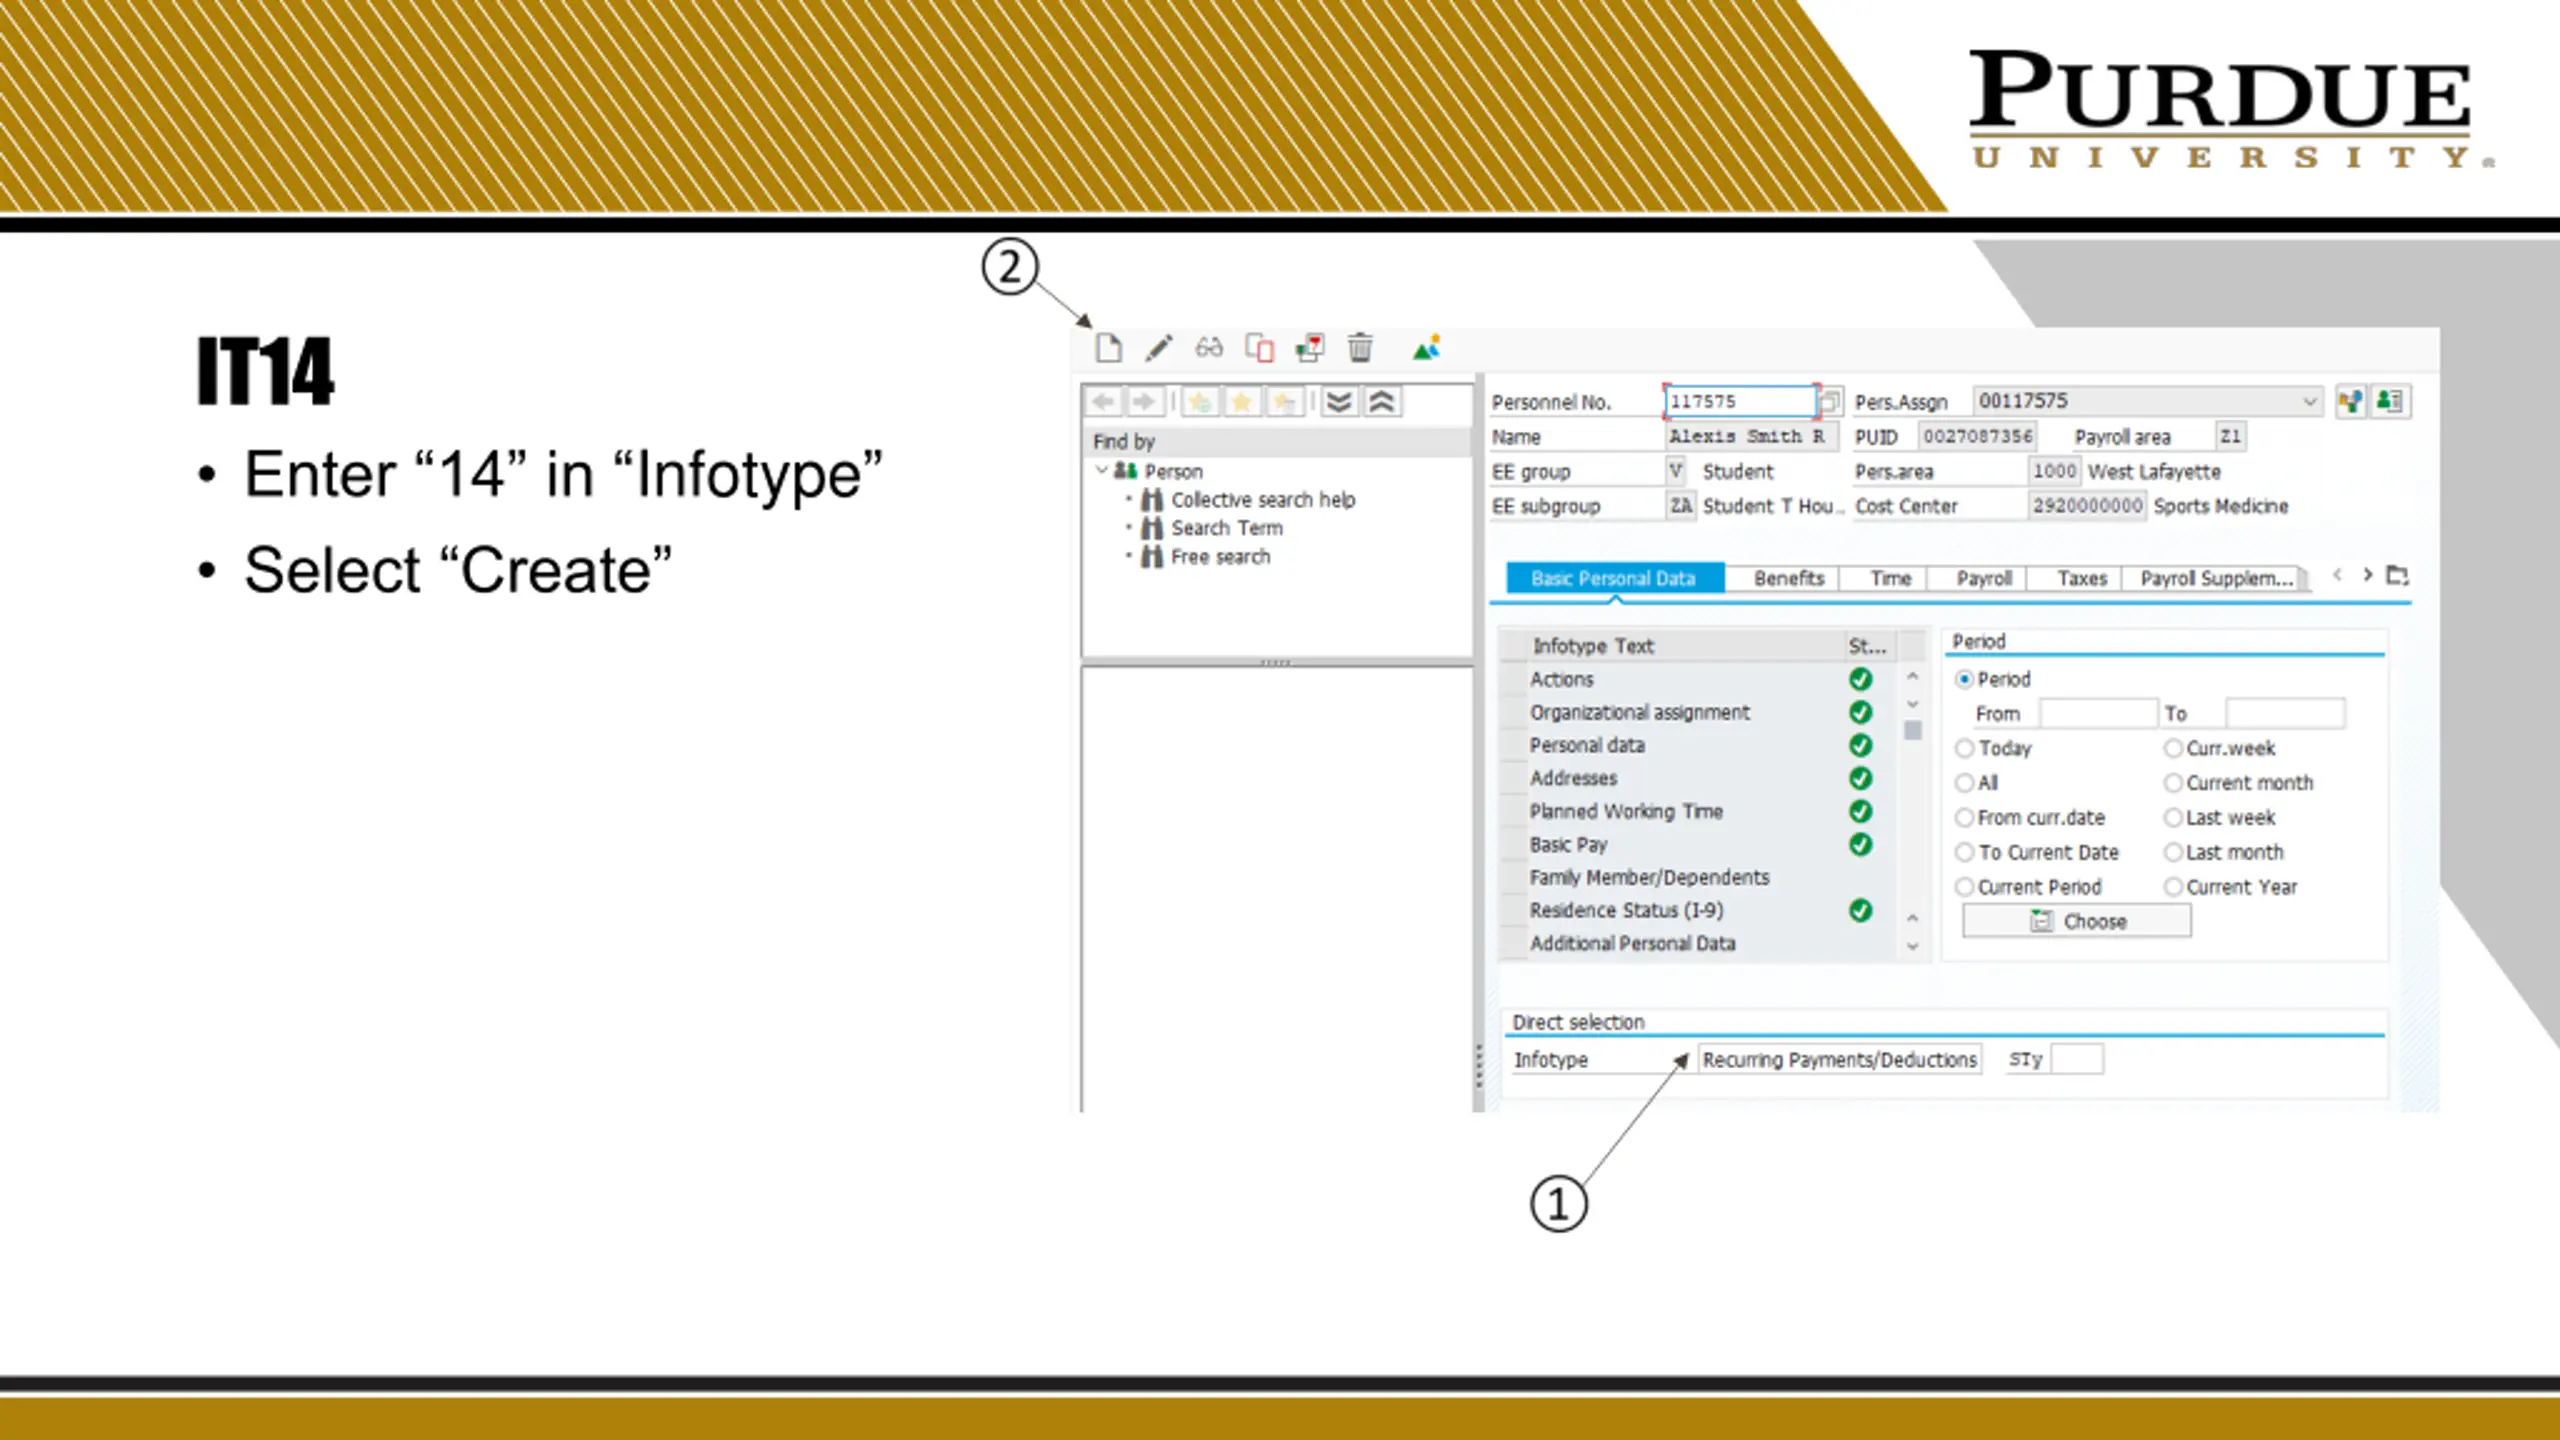
Task: Click the Copy icon in toolbar
Action: click(1259, 348)
